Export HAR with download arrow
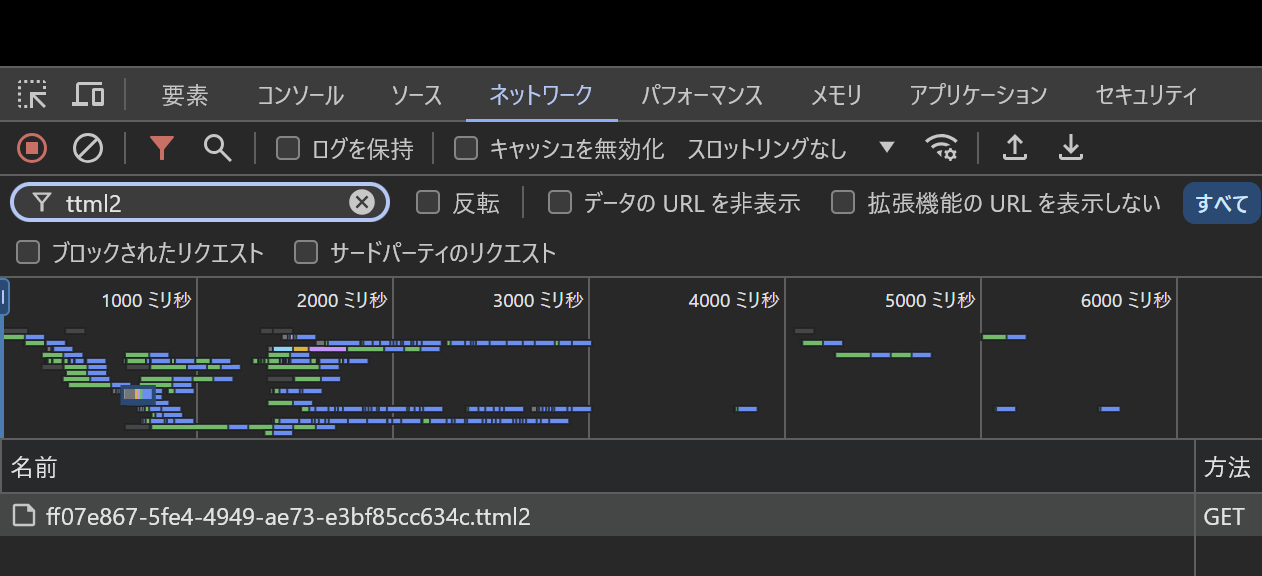The width and height of the screenshot is (1262, 576). 1071,148
